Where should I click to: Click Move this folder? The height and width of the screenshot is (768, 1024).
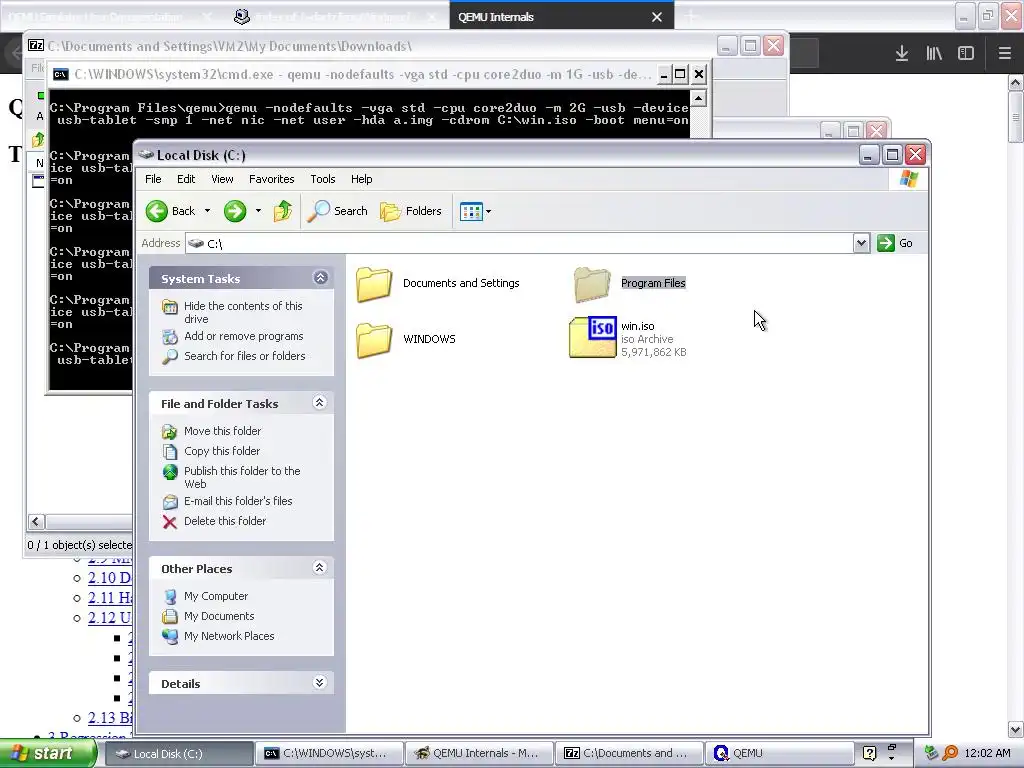[222, 431]
